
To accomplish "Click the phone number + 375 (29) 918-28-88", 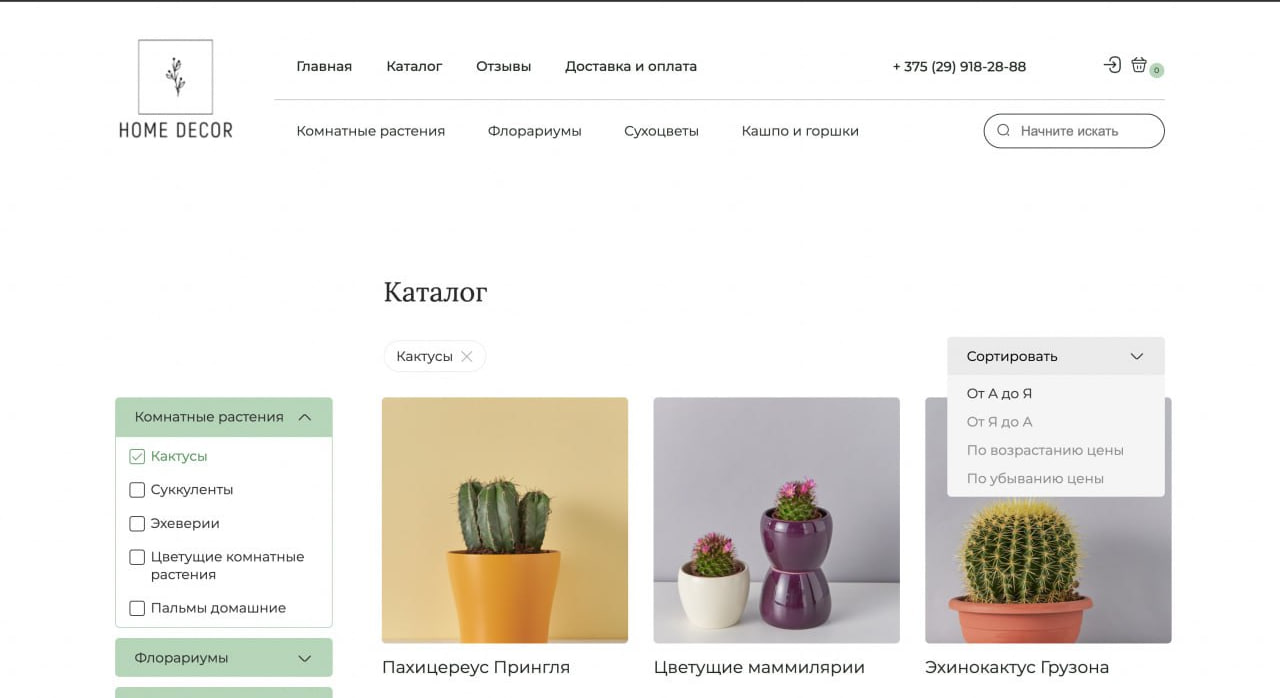I will (x=959, y=66).
